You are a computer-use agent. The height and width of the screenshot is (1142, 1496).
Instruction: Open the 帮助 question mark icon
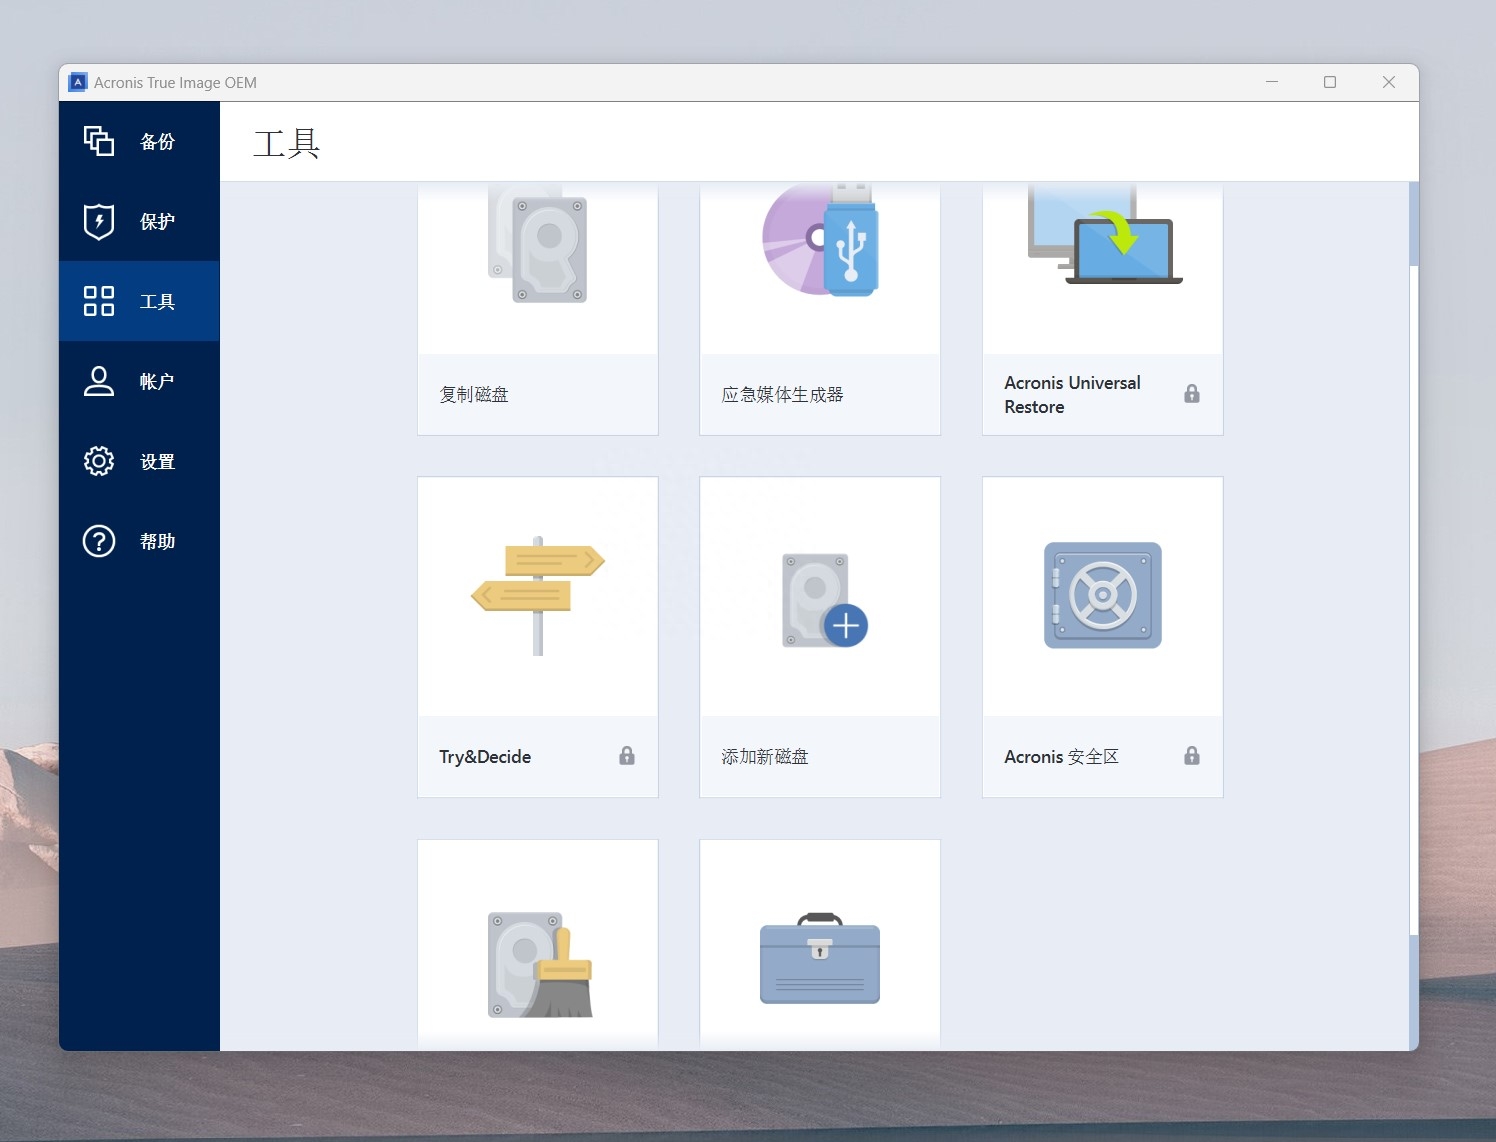98,541
